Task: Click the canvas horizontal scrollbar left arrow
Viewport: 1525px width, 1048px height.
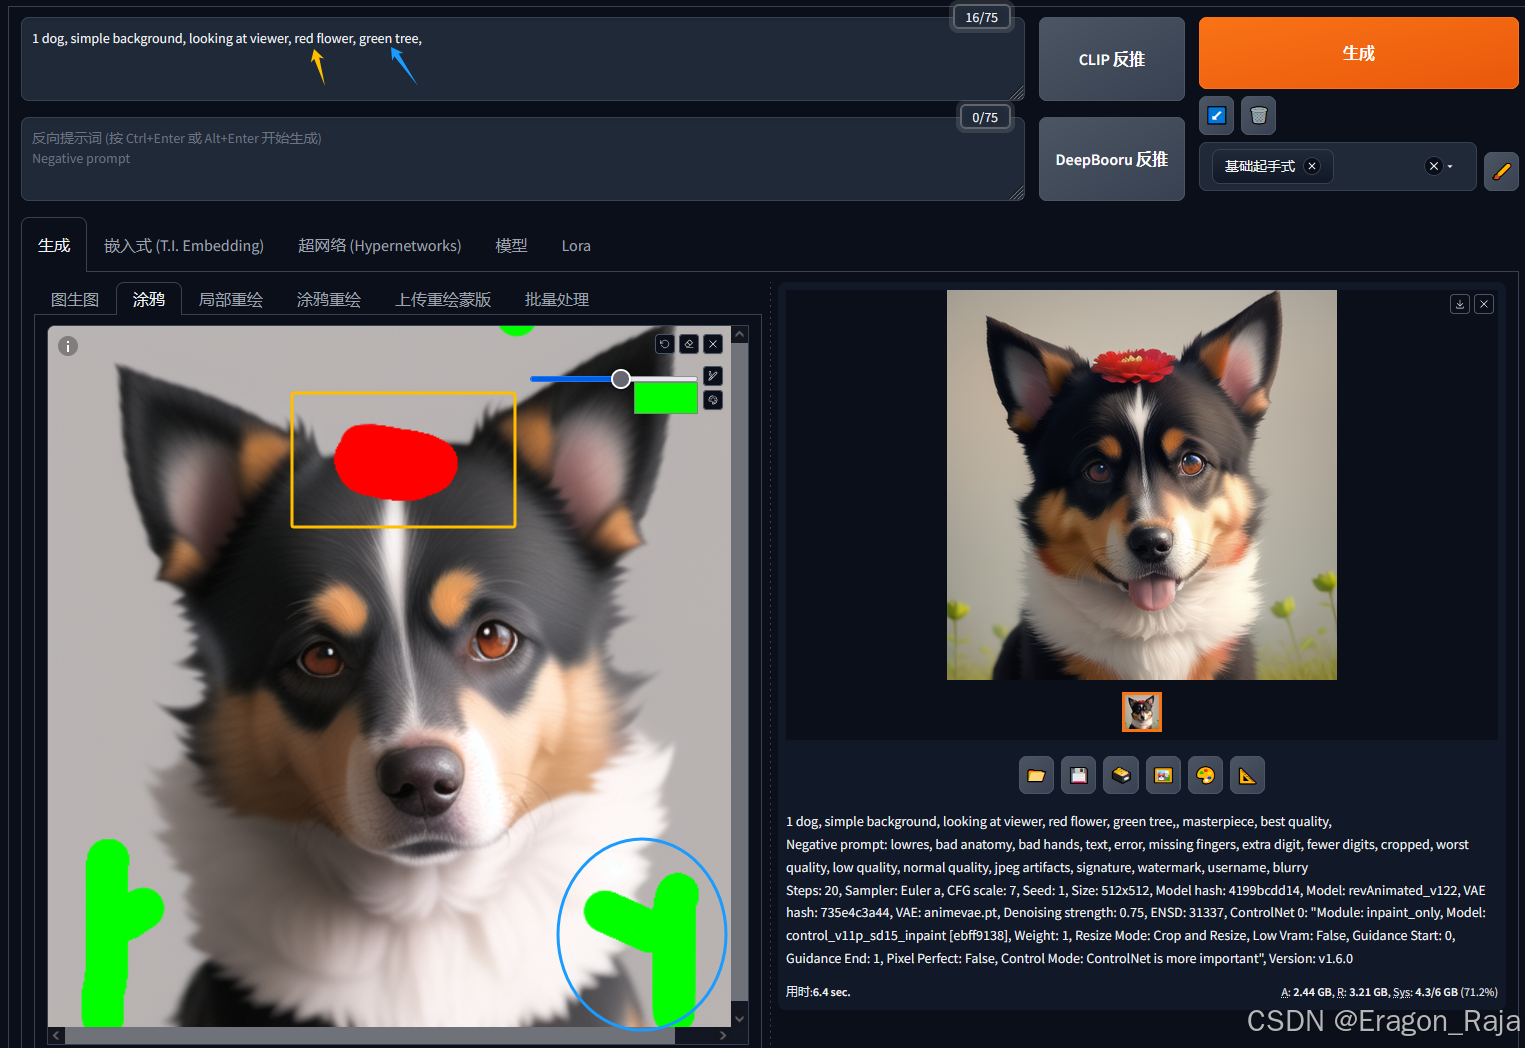Action: pyautogui.click(x=56, y=1035)
